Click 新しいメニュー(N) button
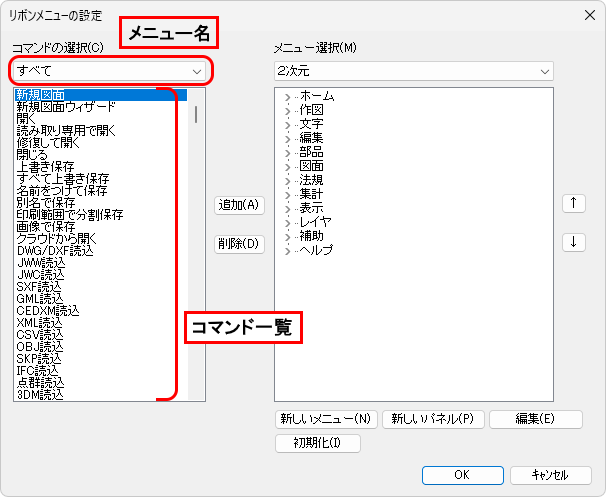Image resolution: width=606 pixels, height=497 pixels. click(326, 419)
